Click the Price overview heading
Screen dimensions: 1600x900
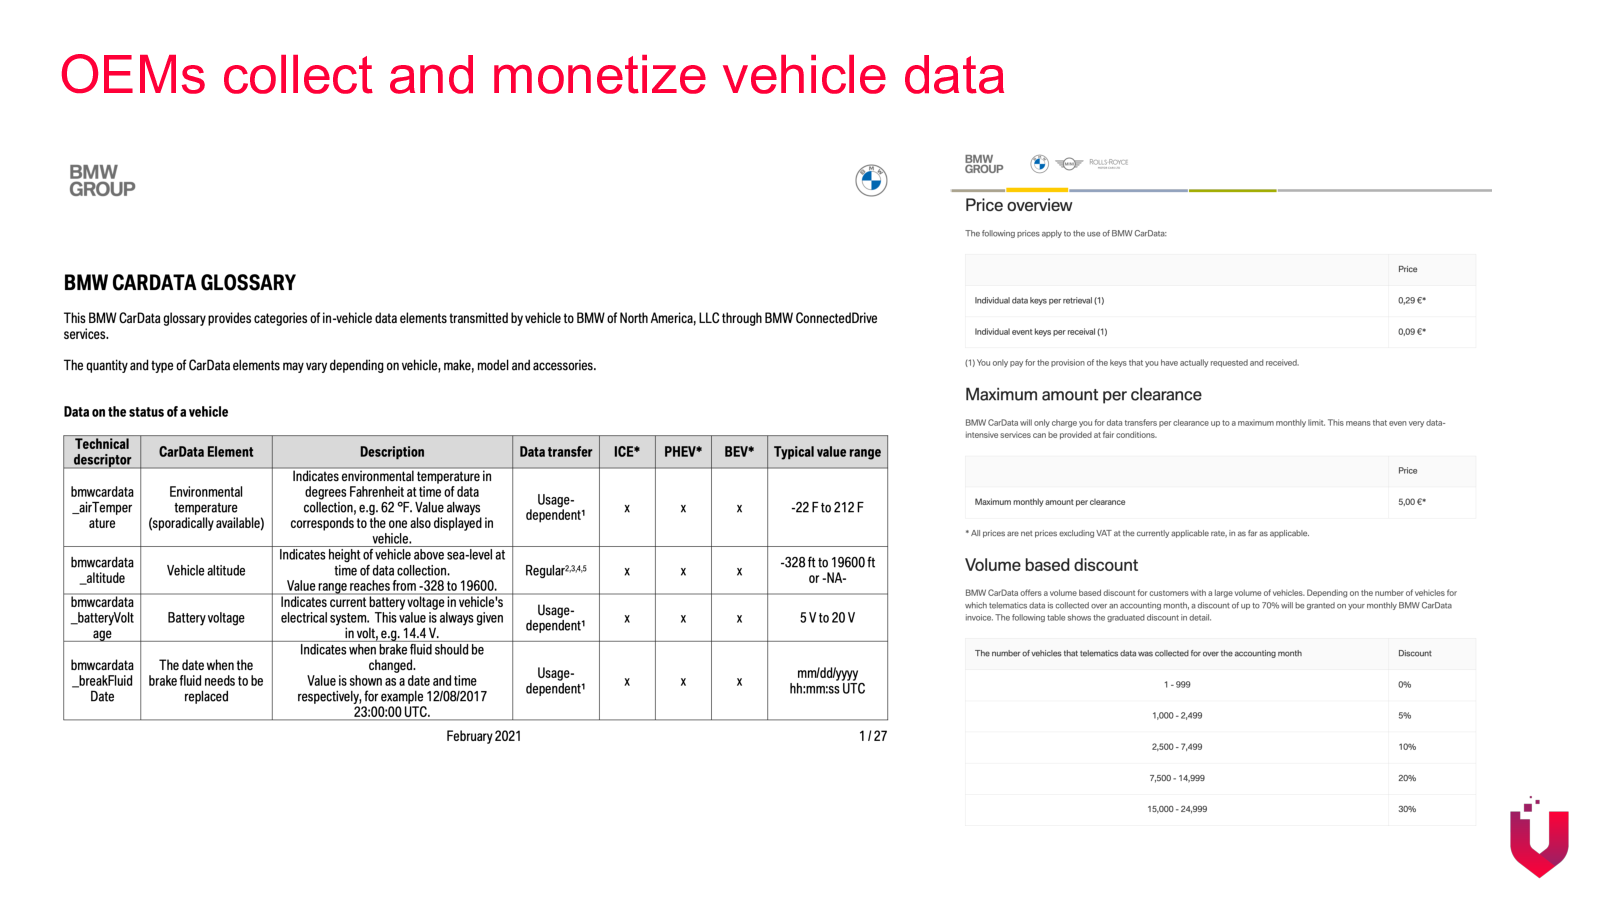1018,205
